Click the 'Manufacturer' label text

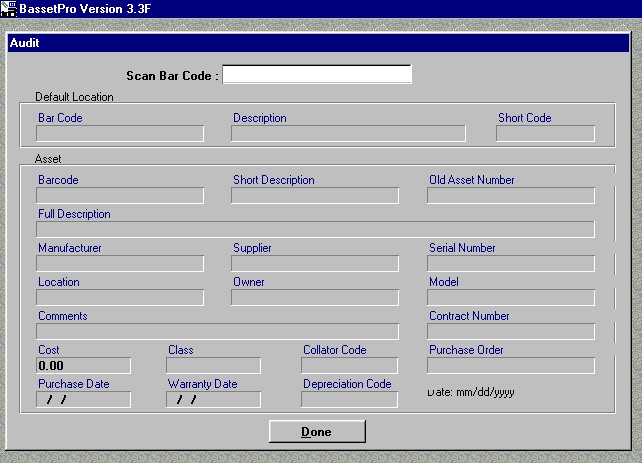[x=70, y=248]
